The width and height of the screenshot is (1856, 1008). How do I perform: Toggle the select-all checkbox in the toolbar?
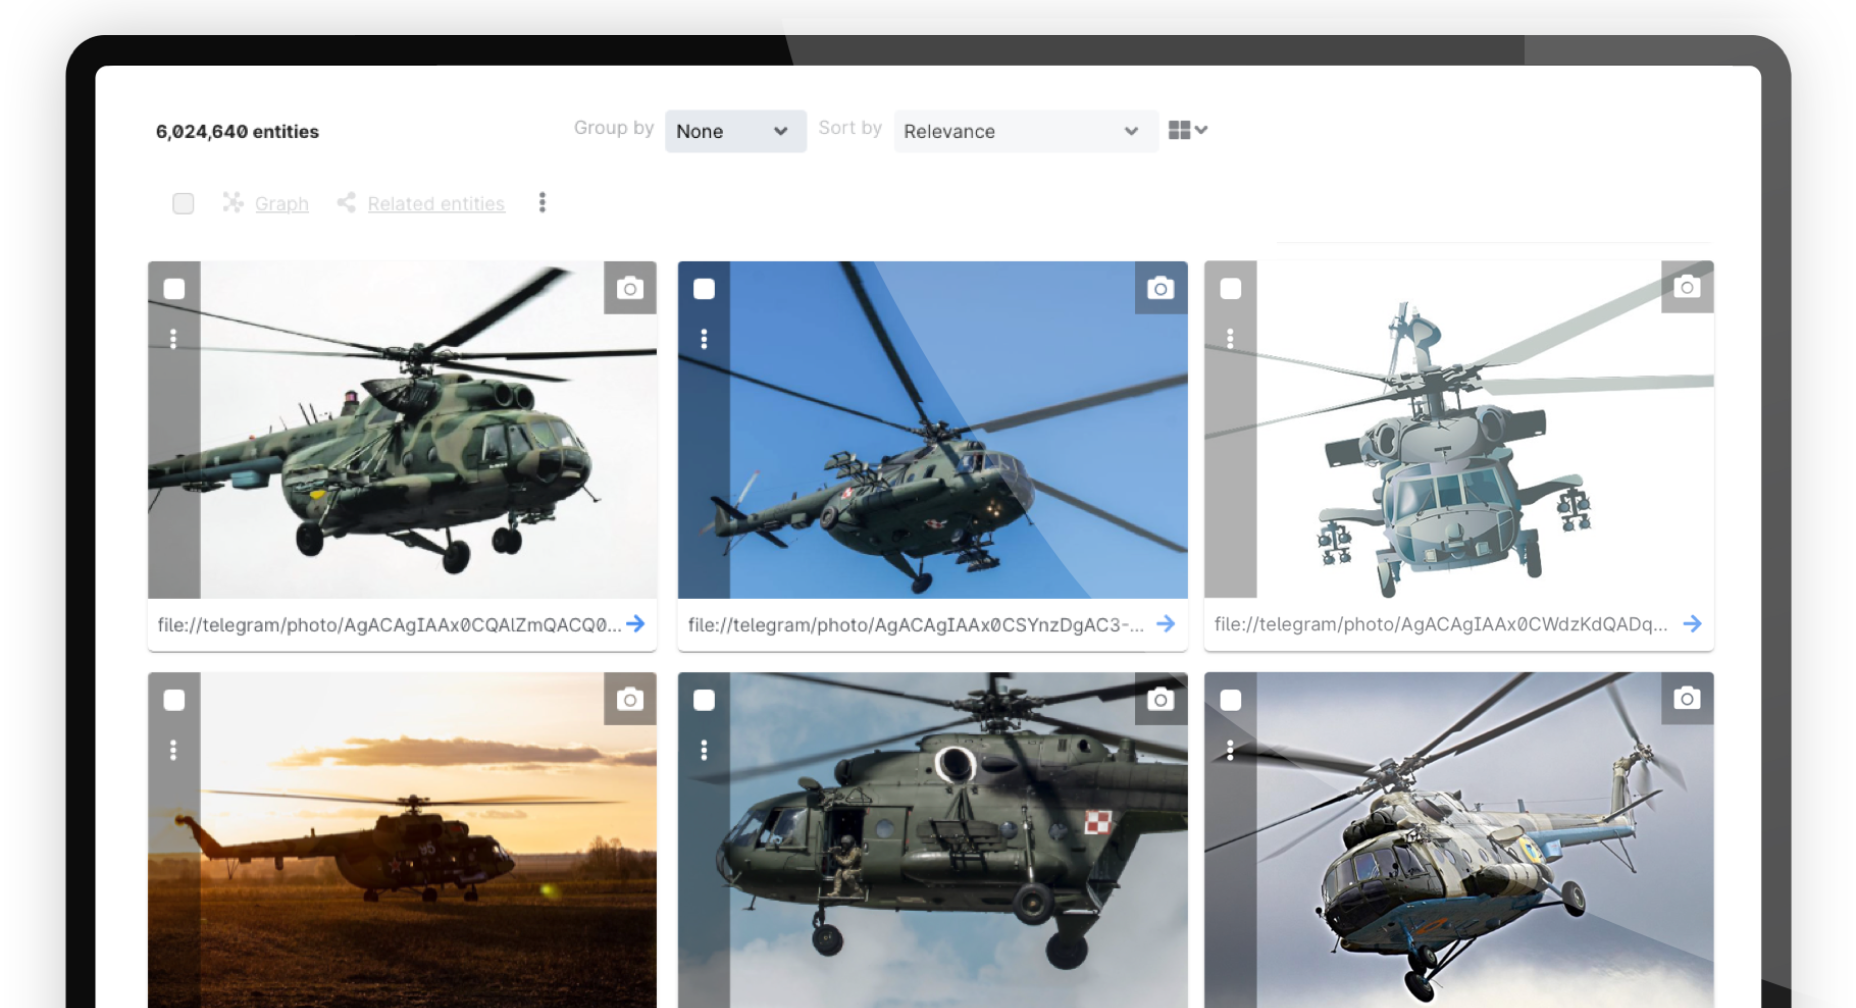point(183,204)
